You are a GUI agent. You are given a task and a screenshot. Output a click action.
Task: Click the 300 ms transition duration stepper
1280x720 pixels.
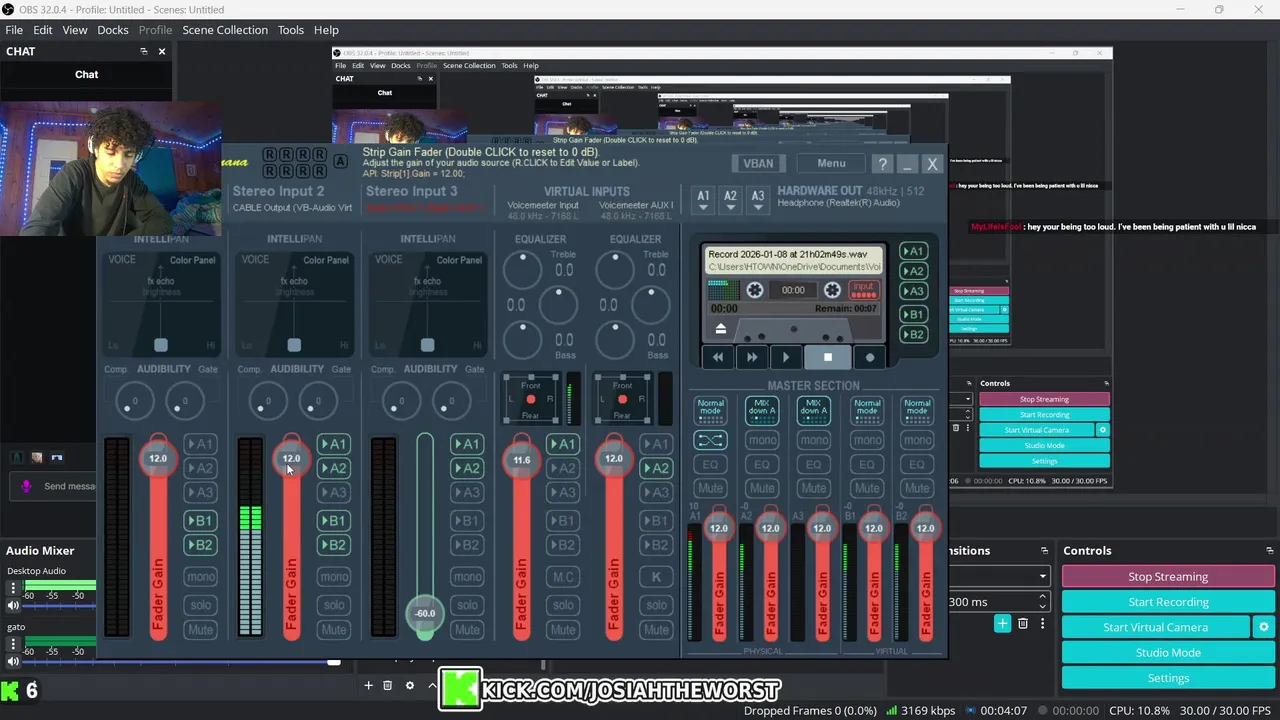coord(1042,601)
